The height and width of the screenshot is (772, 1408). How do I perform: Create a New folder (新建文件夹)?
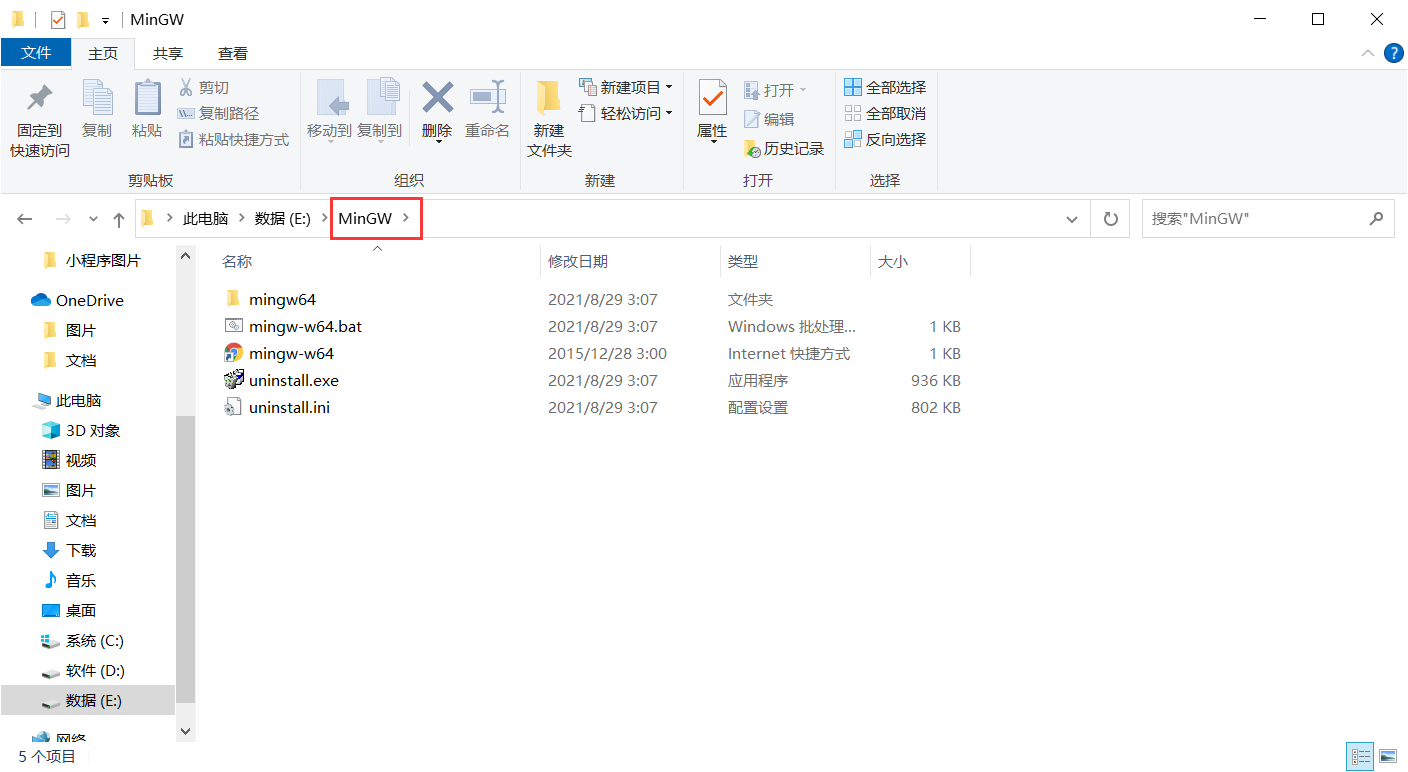549,120
